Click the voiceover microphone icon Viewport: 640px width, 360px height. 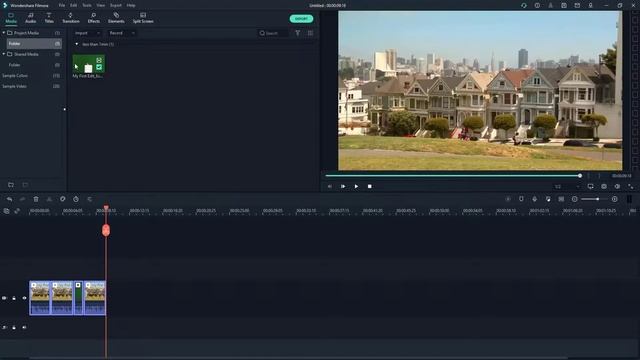pyautogui.click(x=535, y=199)
